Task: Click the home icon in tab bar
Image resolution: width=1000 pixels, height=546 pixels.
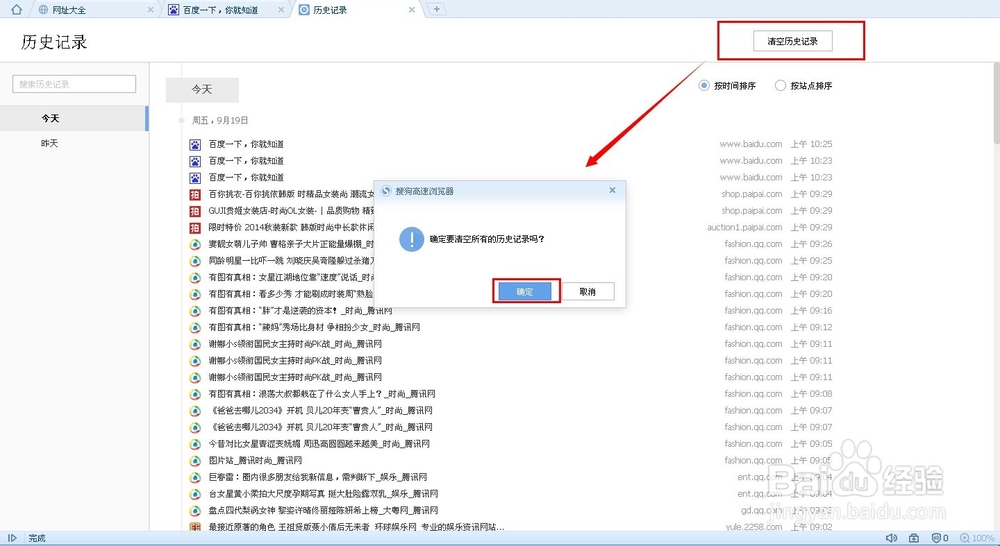Action: click(17, 9)
